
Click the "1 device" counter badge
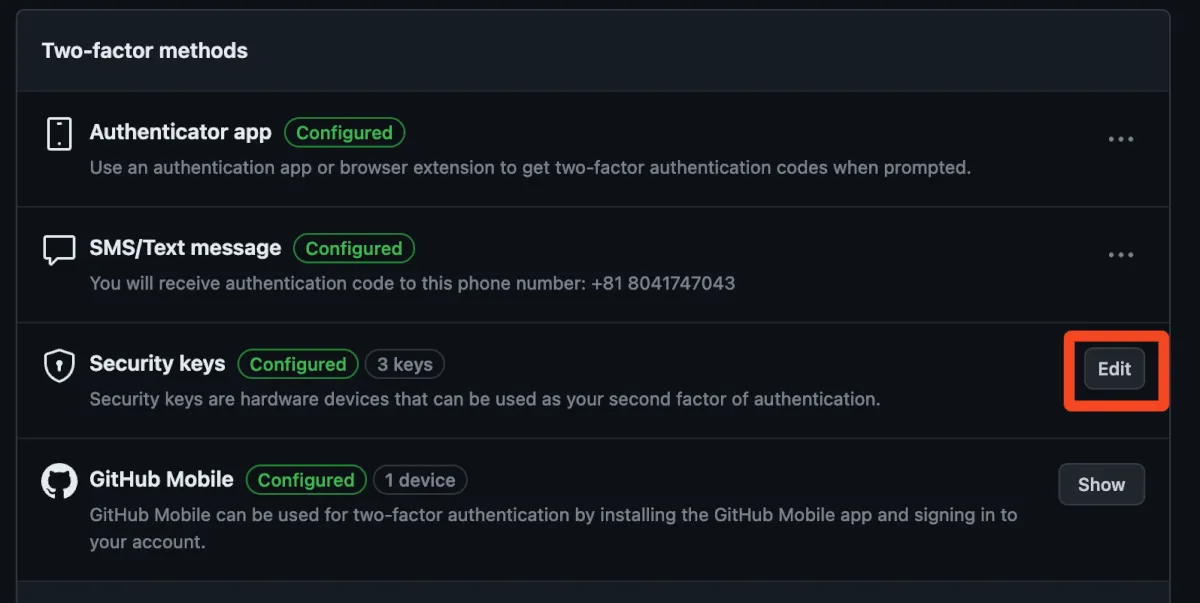coord(420,481)
